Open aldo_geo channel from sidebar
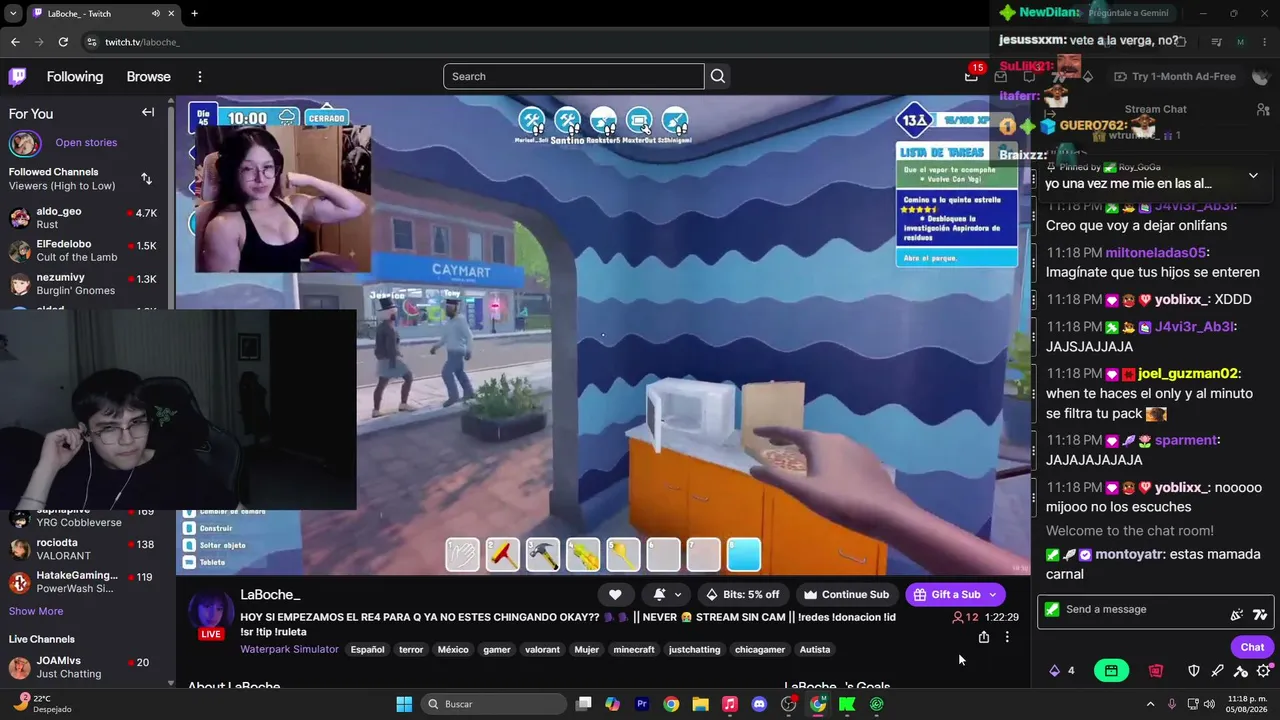 [x=84, y=218]
